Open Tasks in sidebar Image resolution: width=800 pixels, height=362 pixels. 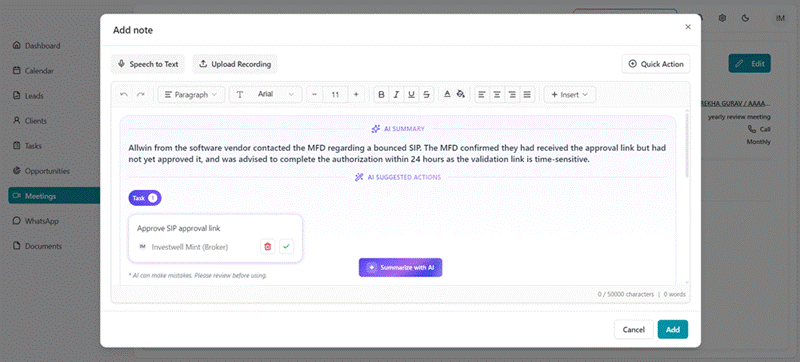pos(34,146)
